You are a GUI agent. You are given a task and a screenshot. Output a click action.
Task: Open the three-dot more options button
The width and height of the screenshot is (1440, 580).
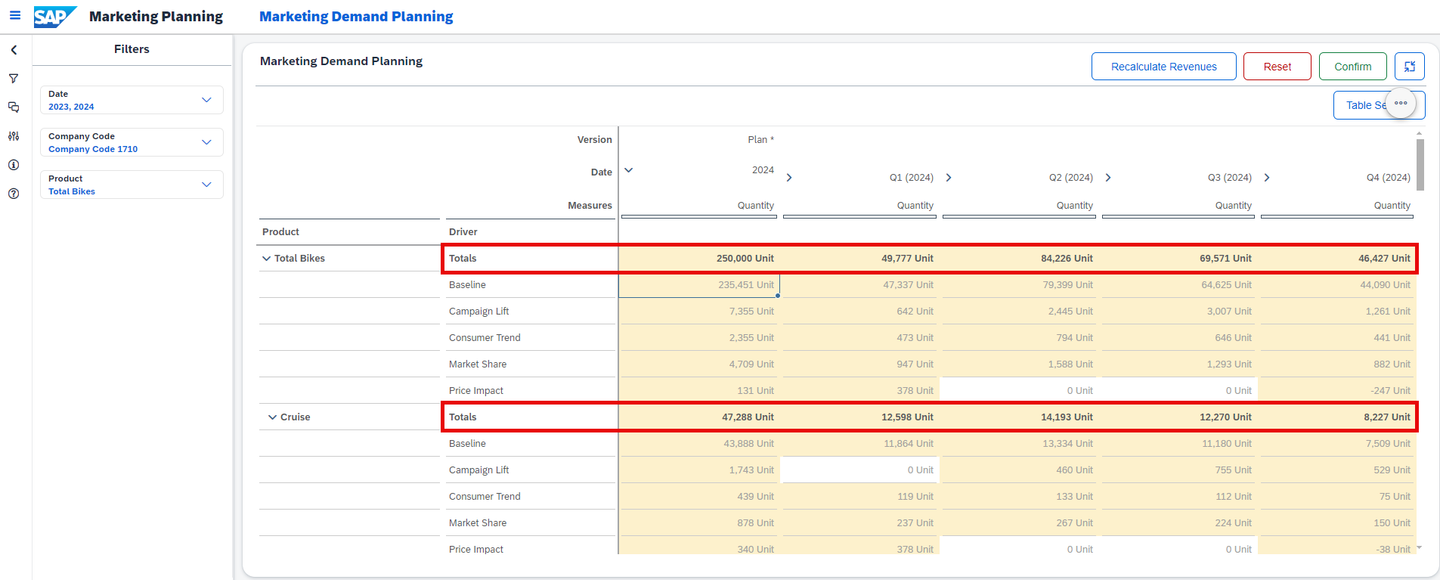(x=1400, y=103)
